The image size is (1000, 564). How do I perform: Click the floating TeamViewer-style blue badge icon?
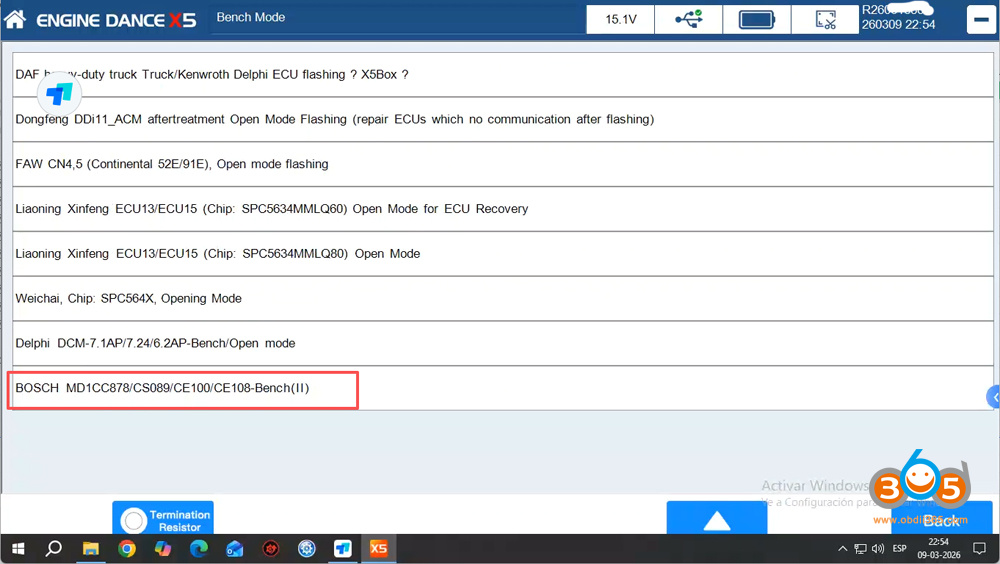(60, 95)
